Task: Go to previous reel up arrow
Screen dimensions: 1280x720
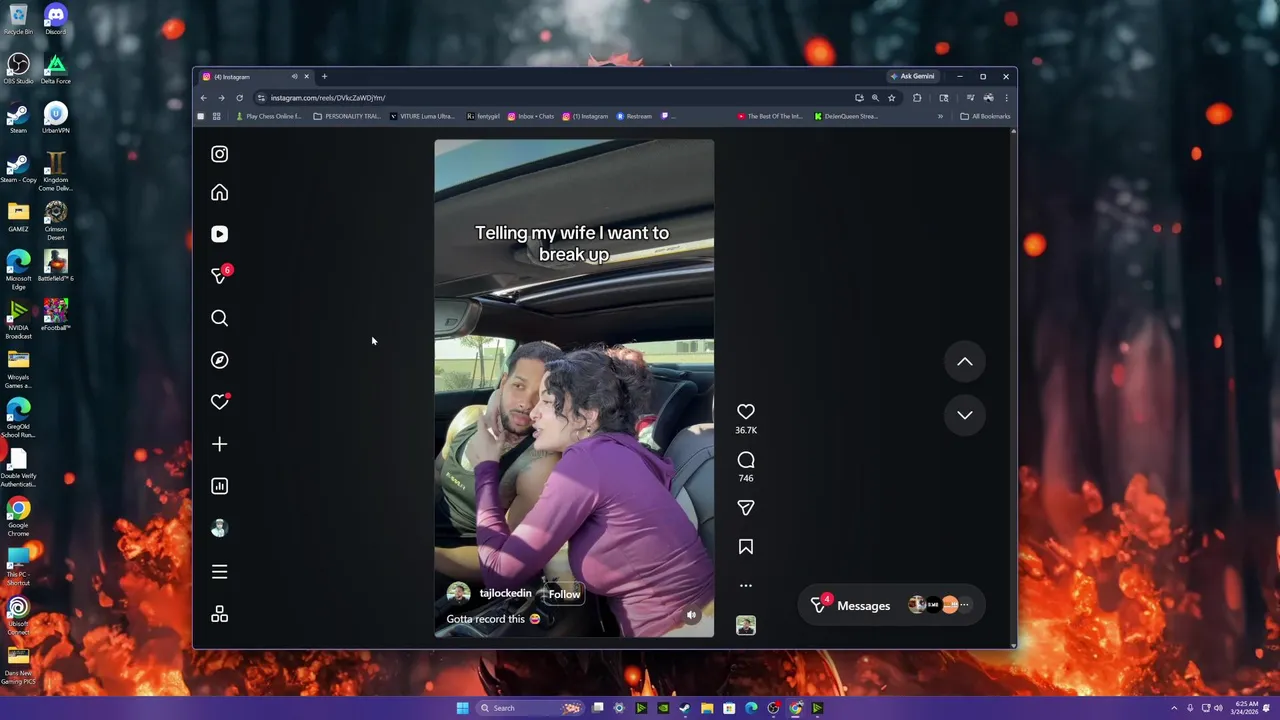Action: pyautogui.click(x=965, y=362)
